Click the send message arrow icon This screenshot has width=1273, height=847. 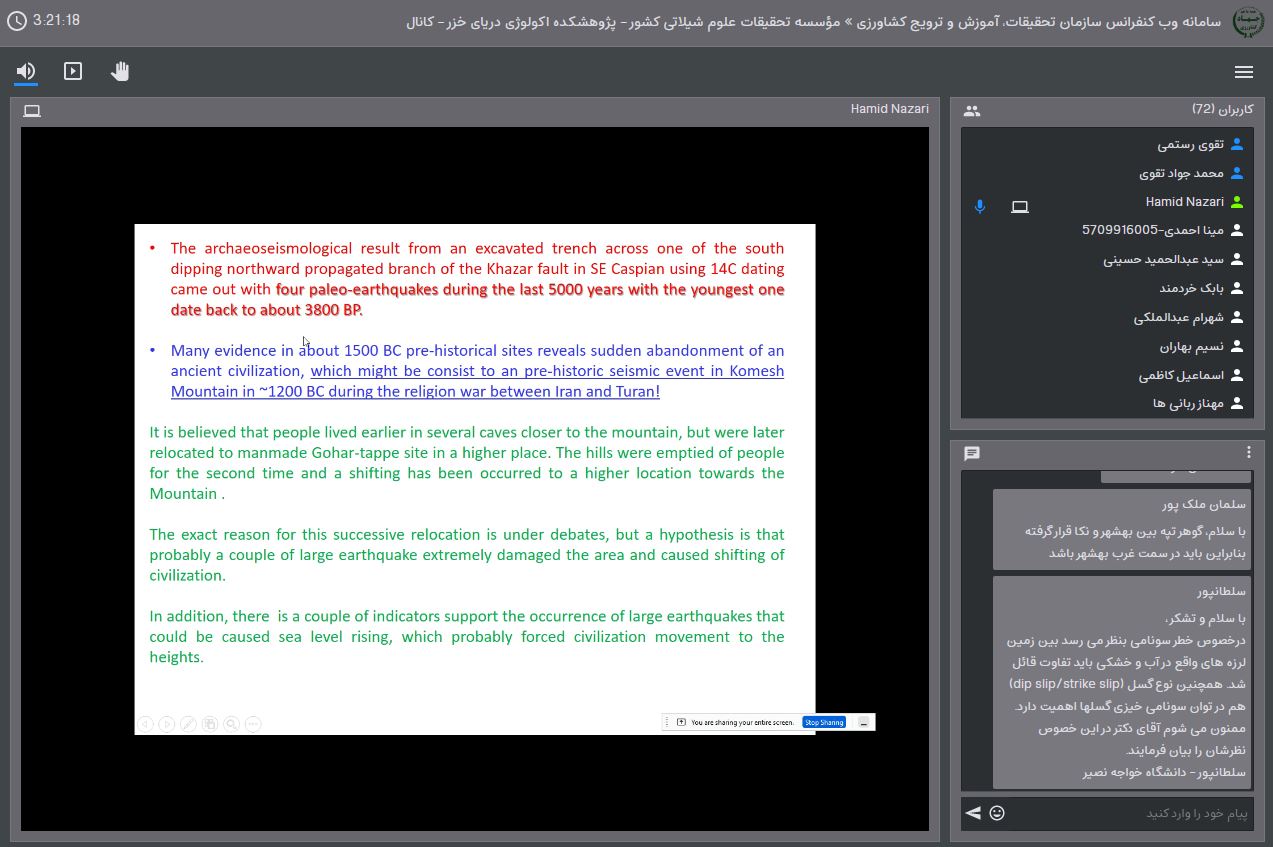[x=973, y=813]
